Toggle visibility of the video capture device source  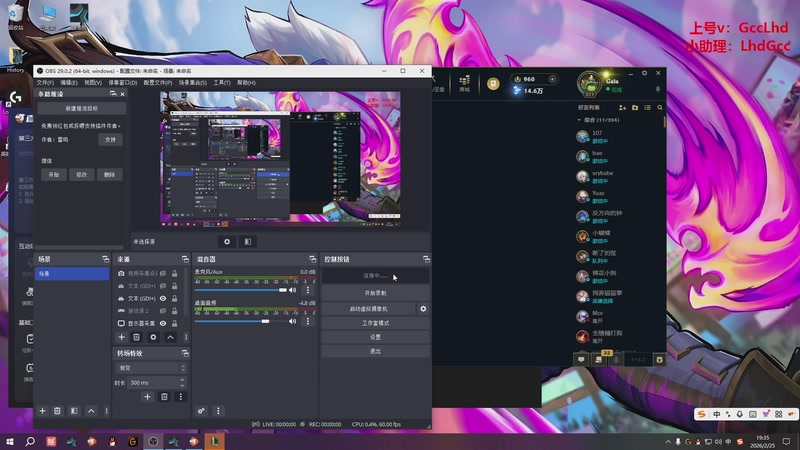[x=163, y=273]
